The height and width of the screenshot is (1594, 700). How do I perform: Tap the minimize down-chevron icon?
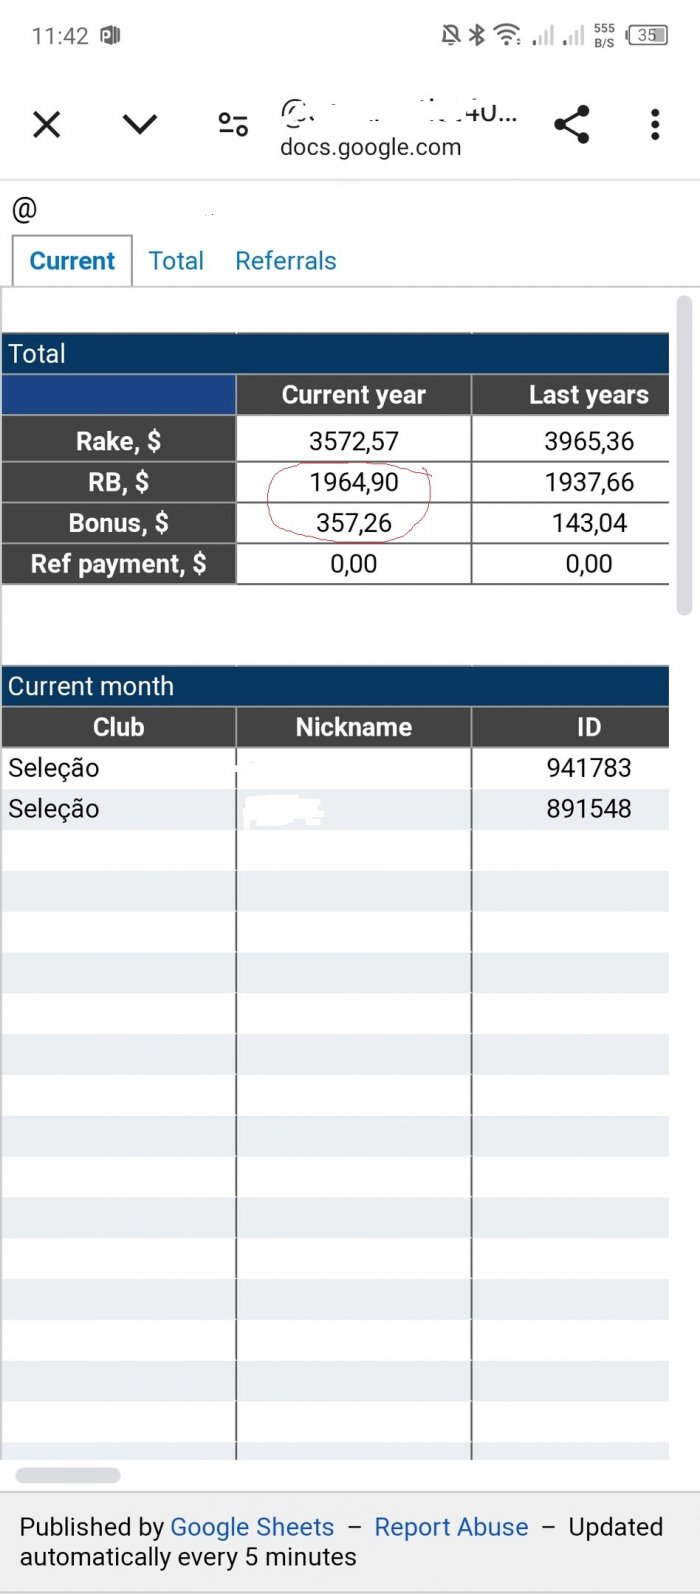point(140,124)
